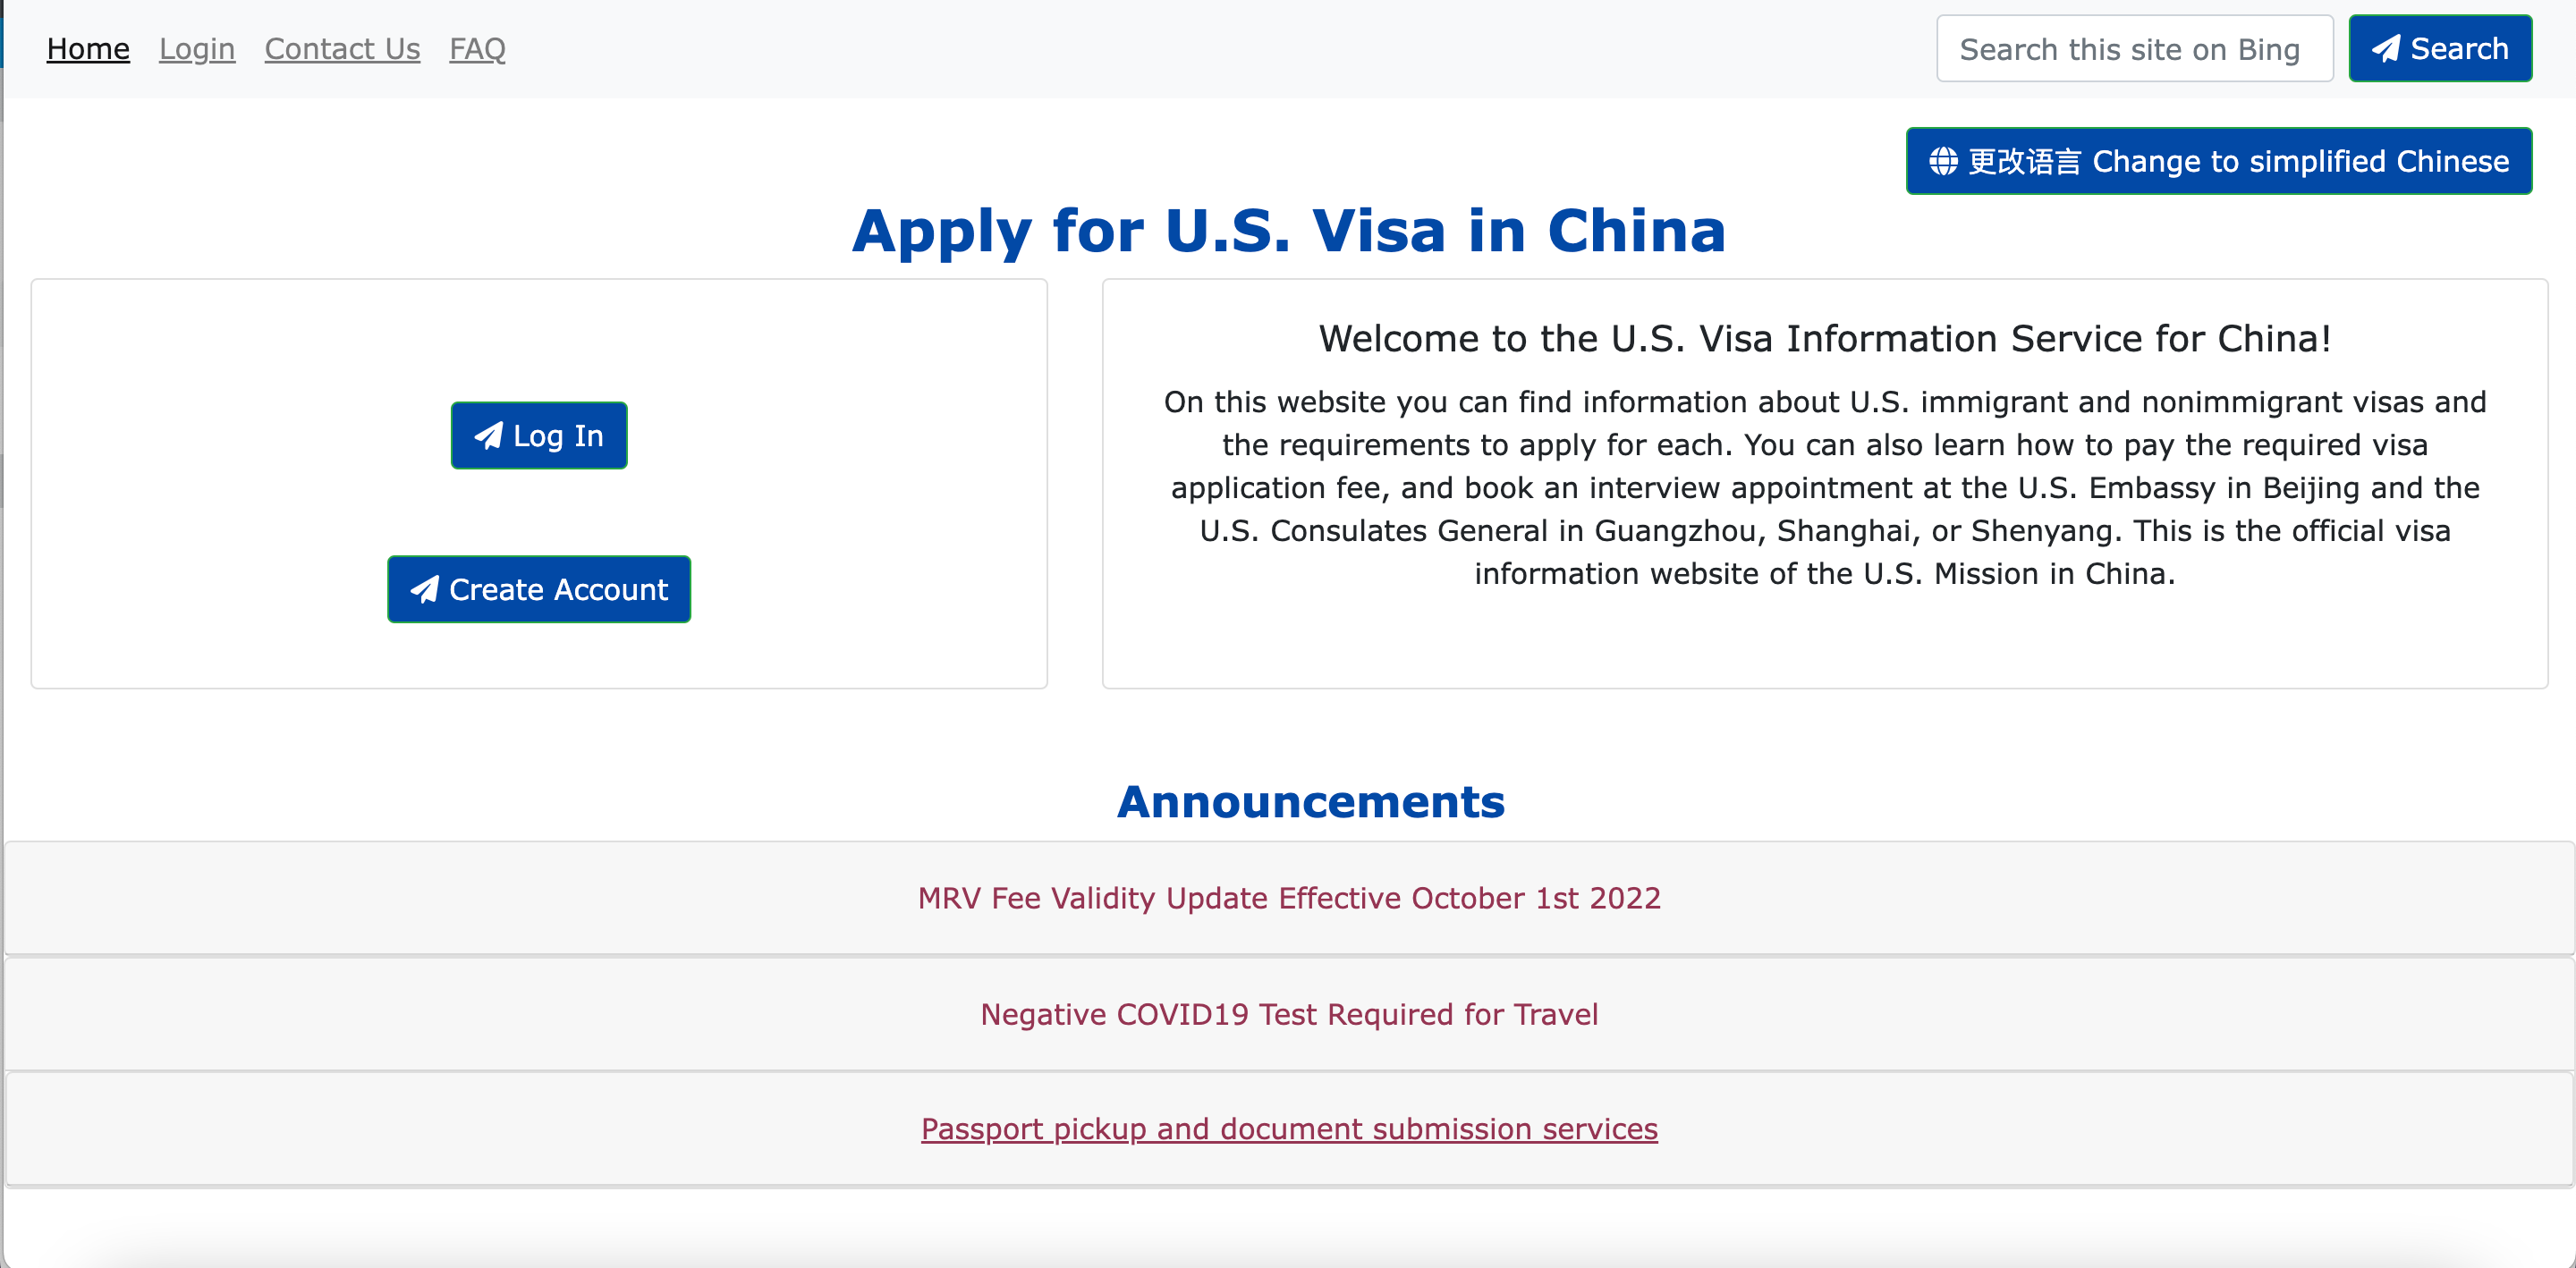Viewport: 2576px width, 1268px height.
Task: Expand the Passport pickup announcement
Action: pos(1290,1129)
